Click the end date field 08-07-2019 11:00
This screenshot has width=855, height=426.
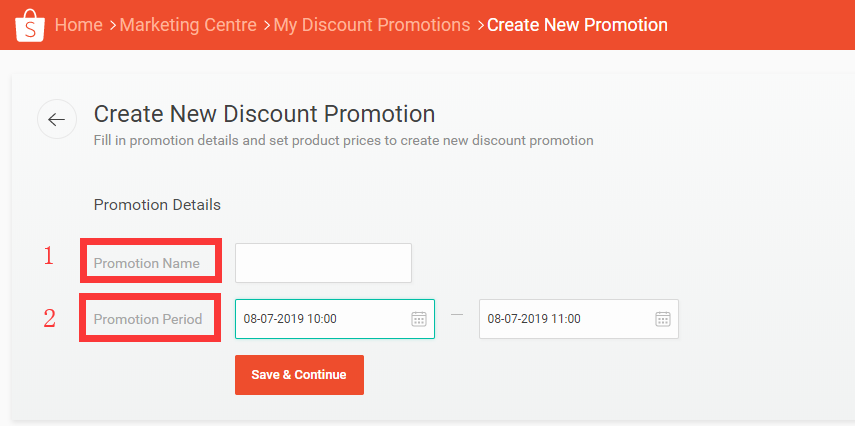[x=565, y=319]
